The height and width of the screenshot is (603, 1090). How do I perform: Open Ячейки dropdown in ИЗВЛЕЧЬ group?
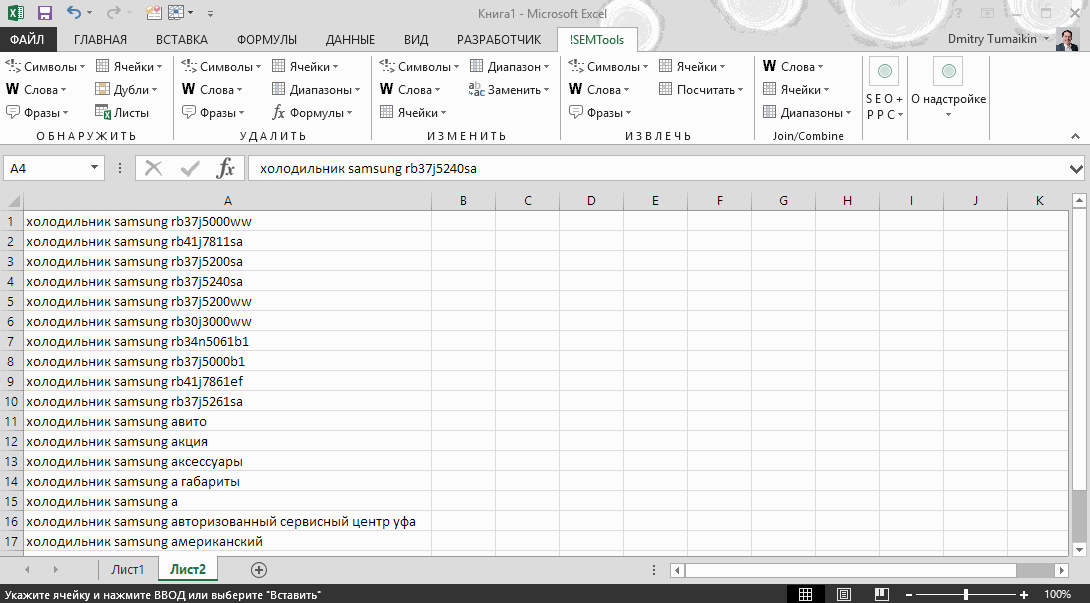point(692,67)
